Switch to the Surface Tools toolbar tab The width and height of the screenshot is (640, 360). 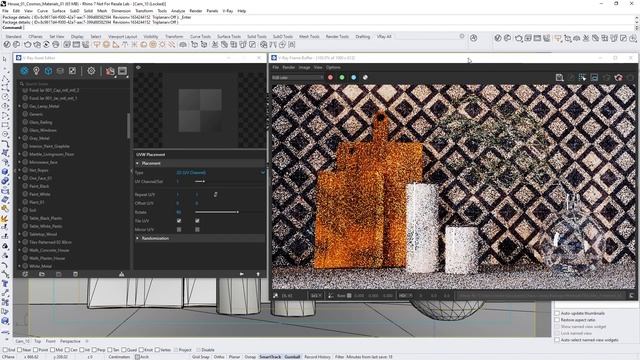(229, 37)
